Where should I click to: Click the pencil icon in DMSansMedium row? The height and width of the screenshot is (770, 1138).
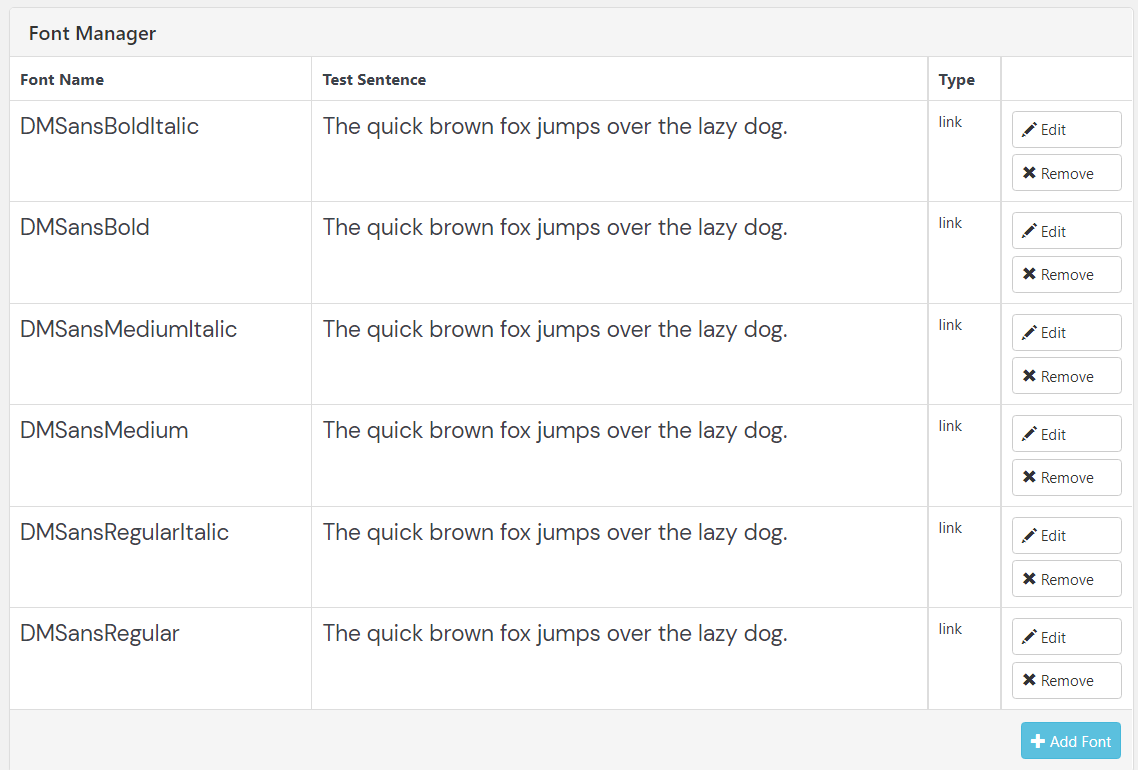point(1029,434)
